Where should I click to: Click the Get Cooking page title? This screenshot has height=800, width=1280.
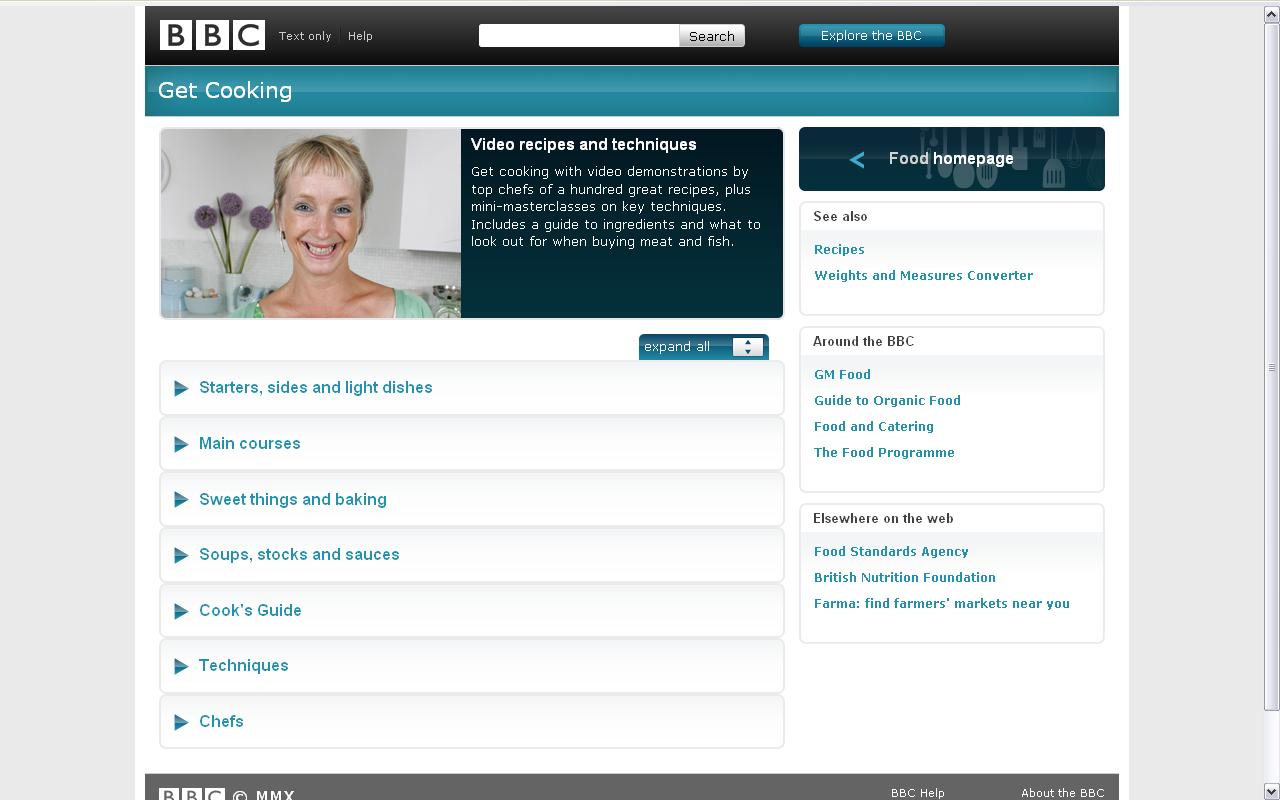(x=225, y=90)
